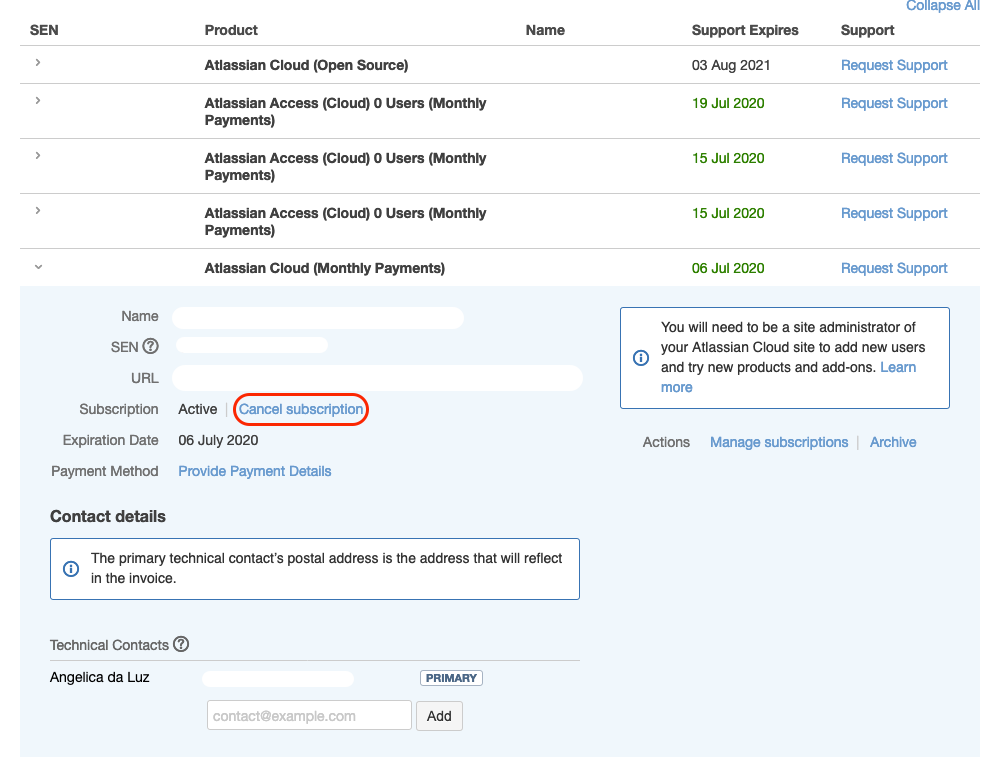Click Atlassian Cloud (Open Source) product name

click(306, 65)
